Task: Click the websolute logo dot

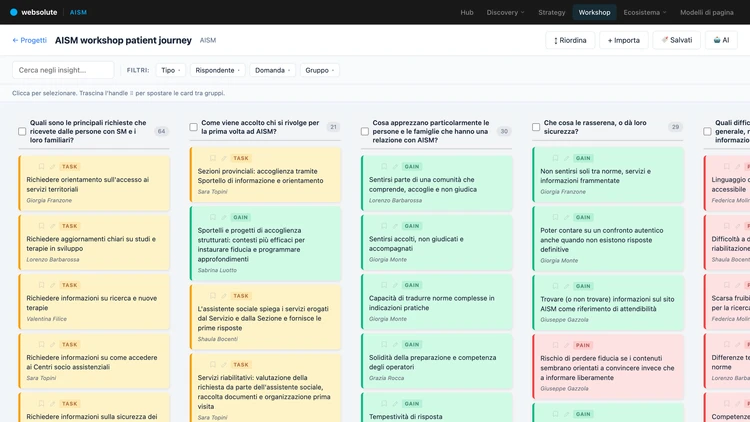Action: (x=14, y=12)
